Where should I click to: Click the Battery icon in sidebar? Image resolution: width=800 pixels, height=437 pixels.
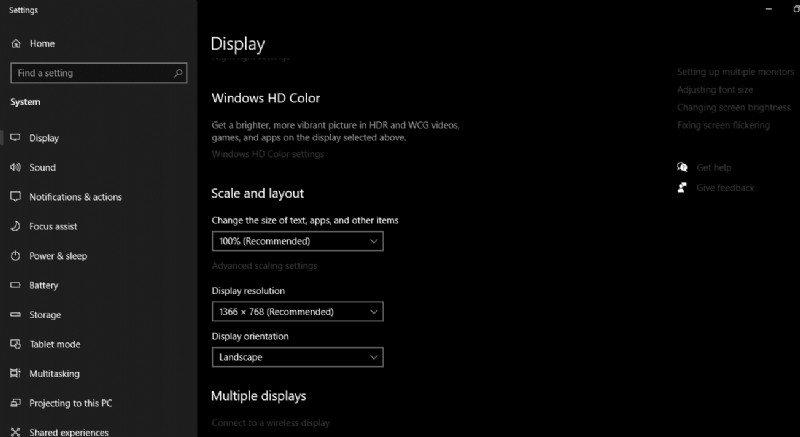click(x=15, y=285)
